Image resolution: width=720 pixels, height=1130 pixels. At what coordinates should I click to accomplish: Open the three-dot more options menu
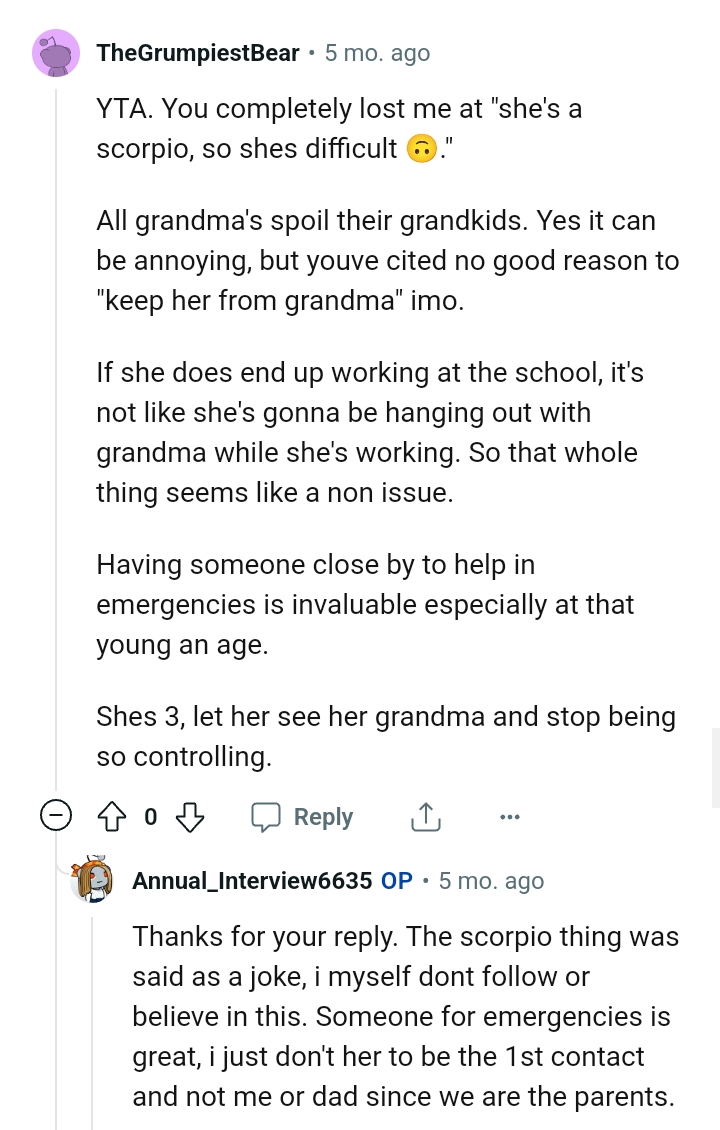509,817
